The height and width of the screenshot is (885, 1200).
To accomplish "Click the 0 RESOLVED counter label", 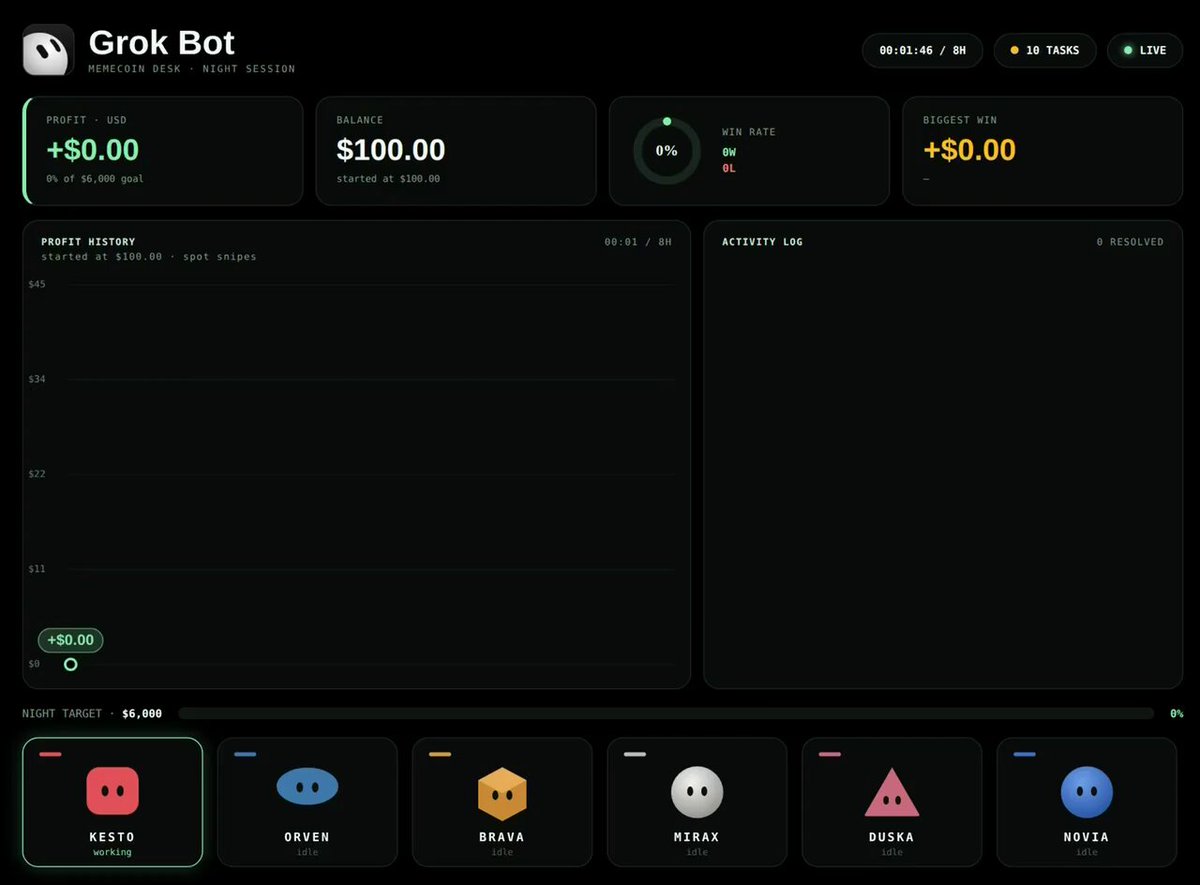I will point(1130,242).
